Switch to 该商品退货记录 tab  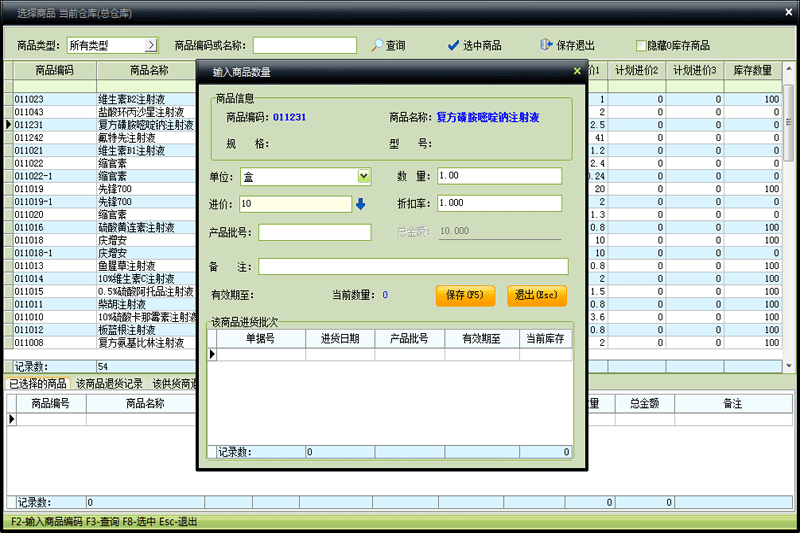109,383
